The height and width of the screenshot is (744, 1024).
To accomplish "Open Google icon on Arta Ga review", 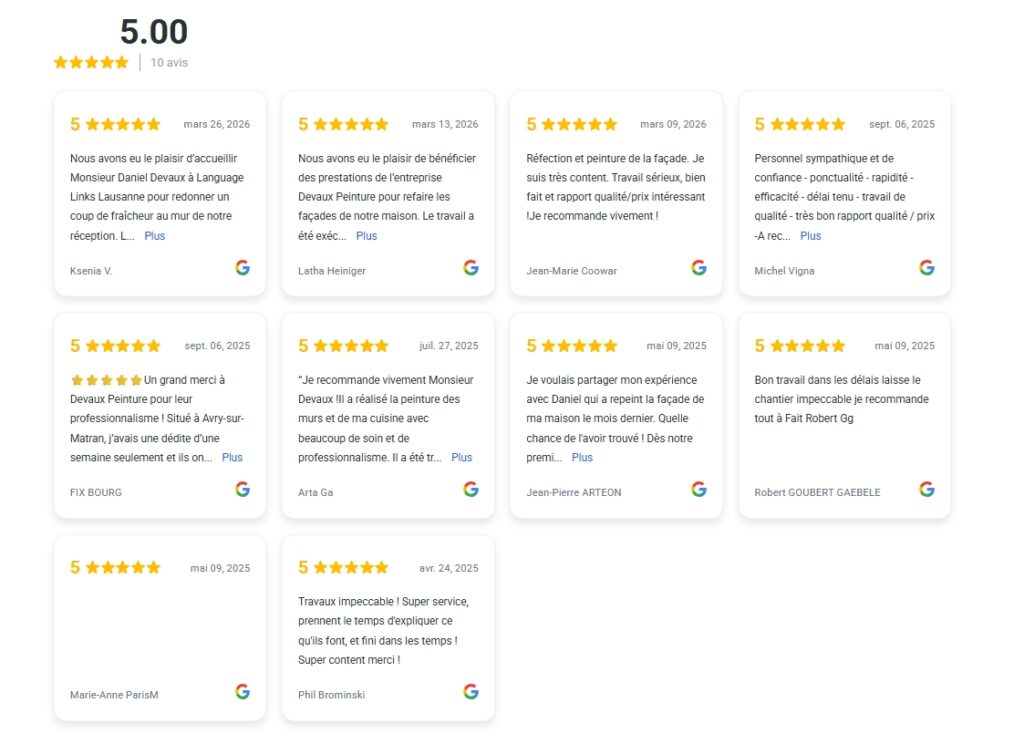I will [471, 489].
